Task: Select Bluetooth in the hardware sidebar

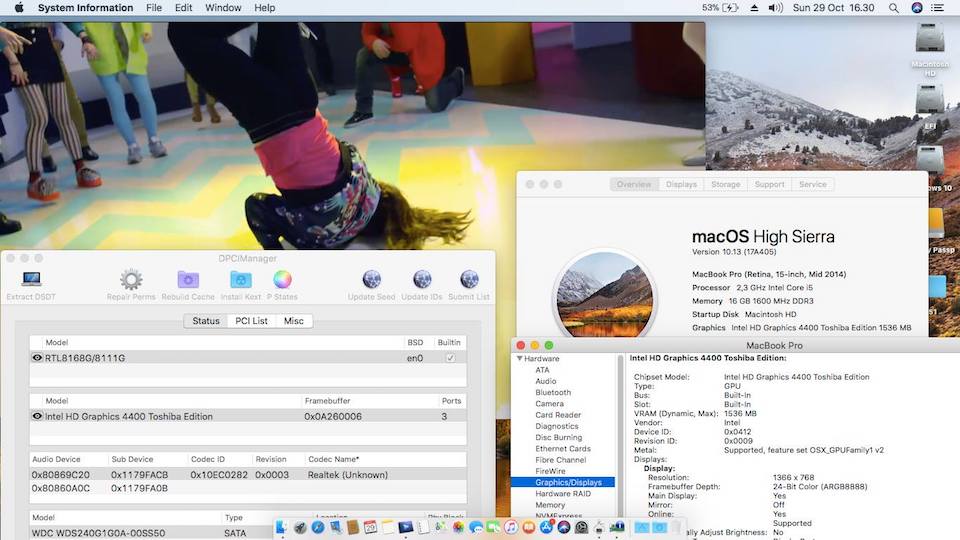Action: coord(553,393)
